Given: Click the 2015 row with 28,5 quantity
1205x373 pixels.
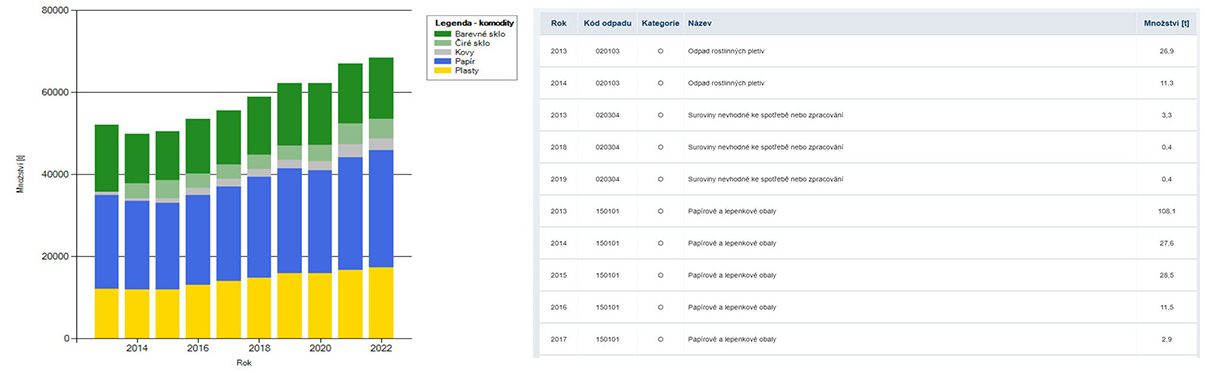Looking at the screenshot, I should (x=868, y=275).
